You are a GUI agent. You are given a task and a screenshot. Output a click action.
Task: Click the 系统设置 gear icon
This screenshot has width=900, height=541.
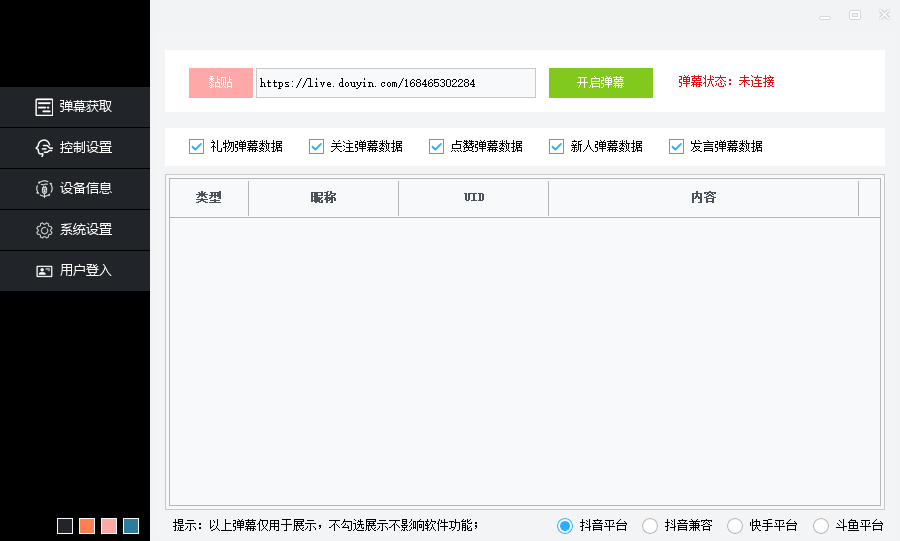[x=44, y=230]
